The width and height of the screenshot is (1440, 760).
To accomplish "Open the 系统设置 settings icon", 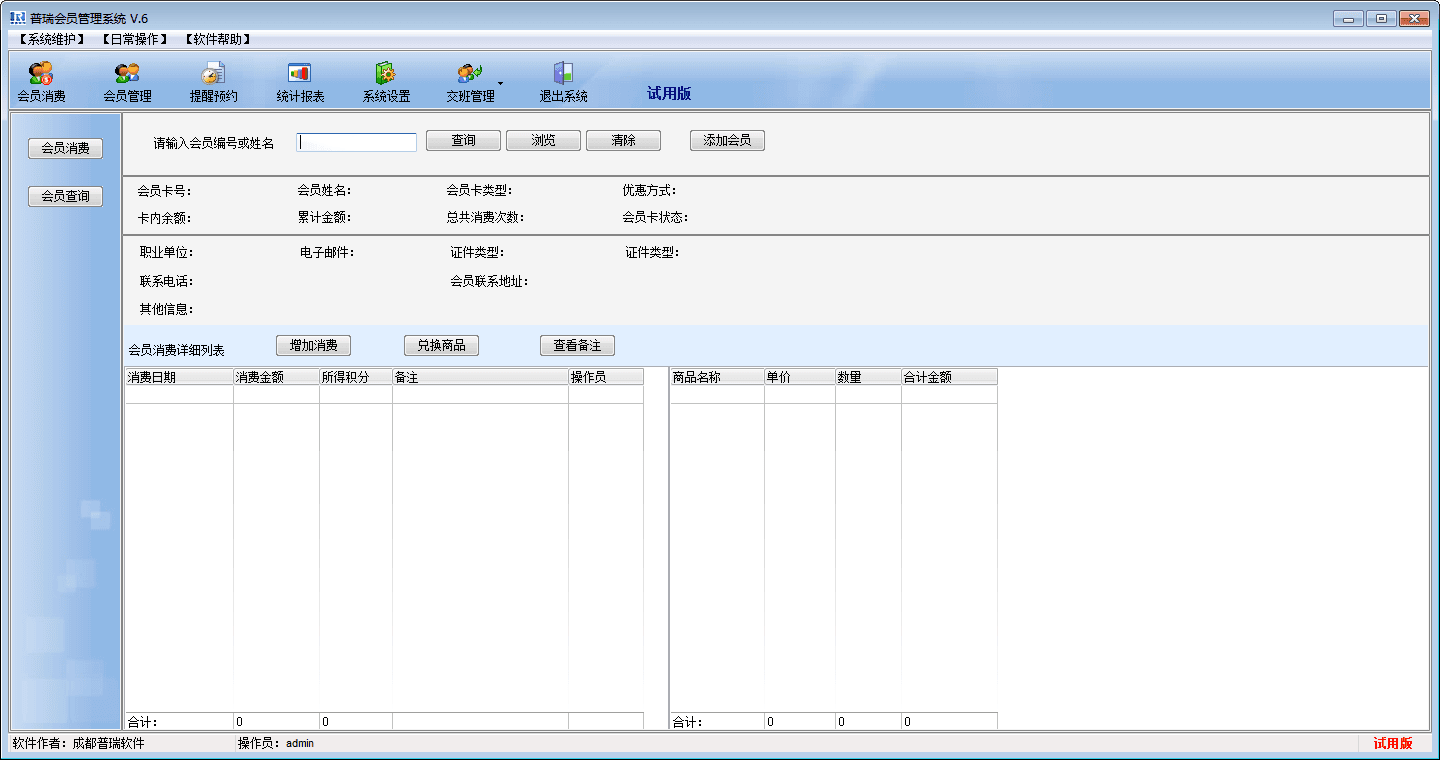I will tap(386, 74).
